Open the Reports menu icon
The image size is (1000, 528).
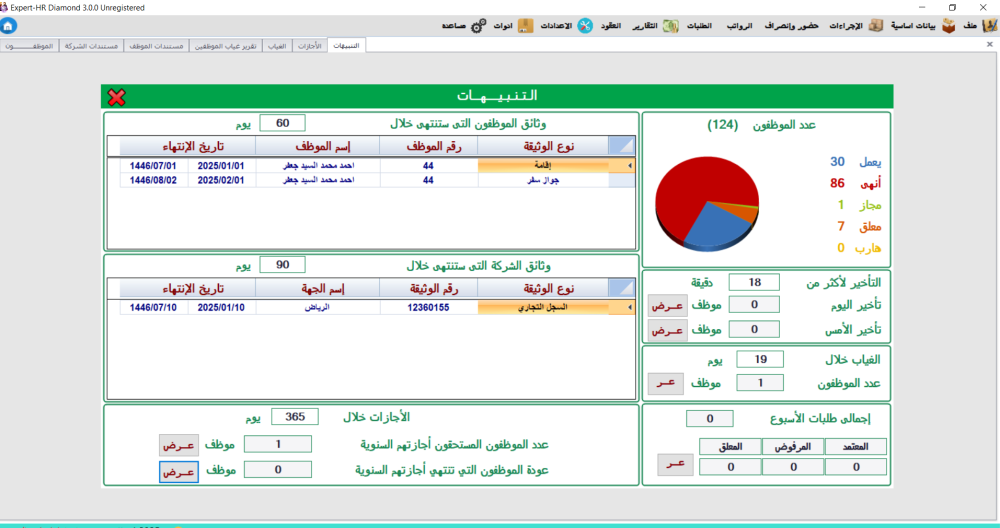671,25
